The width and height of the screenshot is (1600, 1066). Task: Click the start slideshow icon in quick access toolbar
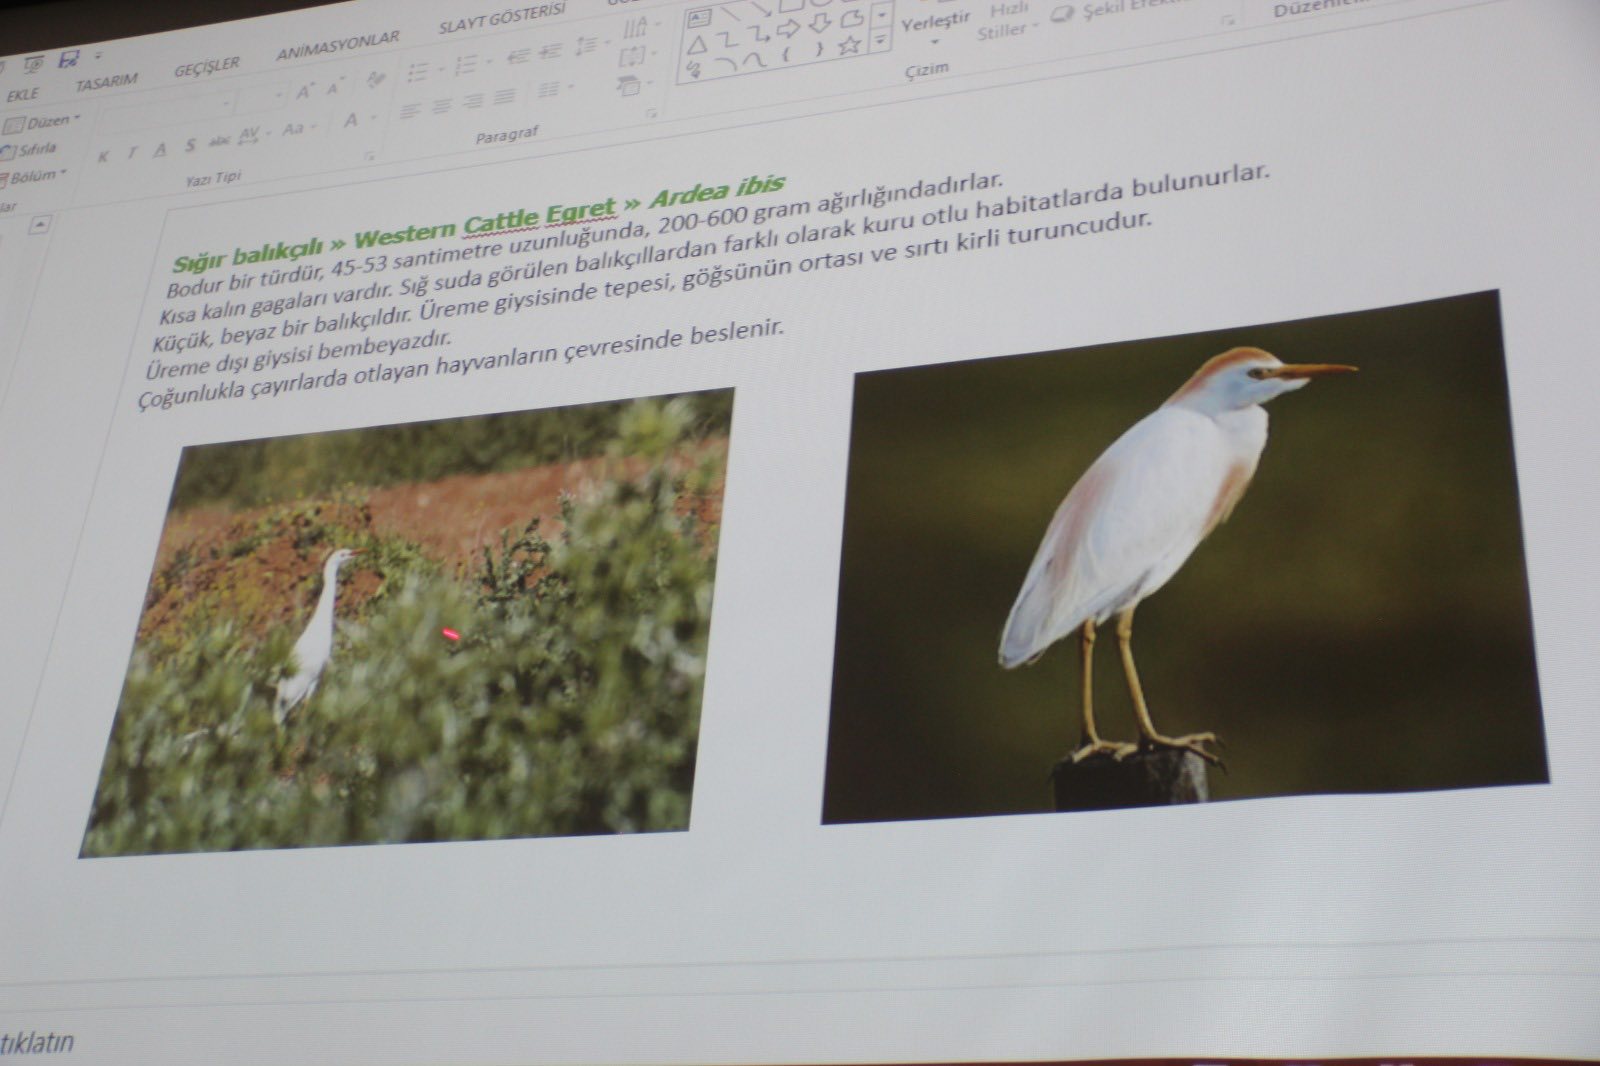pyautogui.click(x=34, y=64)
